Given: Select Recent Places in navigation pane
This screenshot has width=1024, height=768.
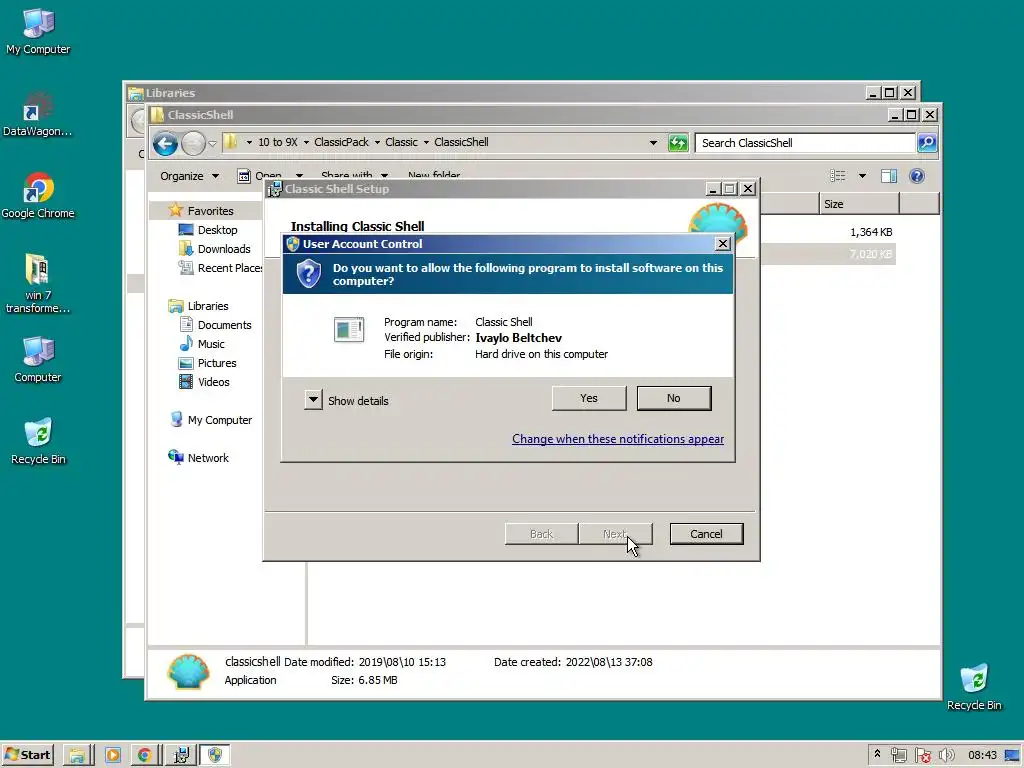Looking at the screenshot, I should (221, 268).
